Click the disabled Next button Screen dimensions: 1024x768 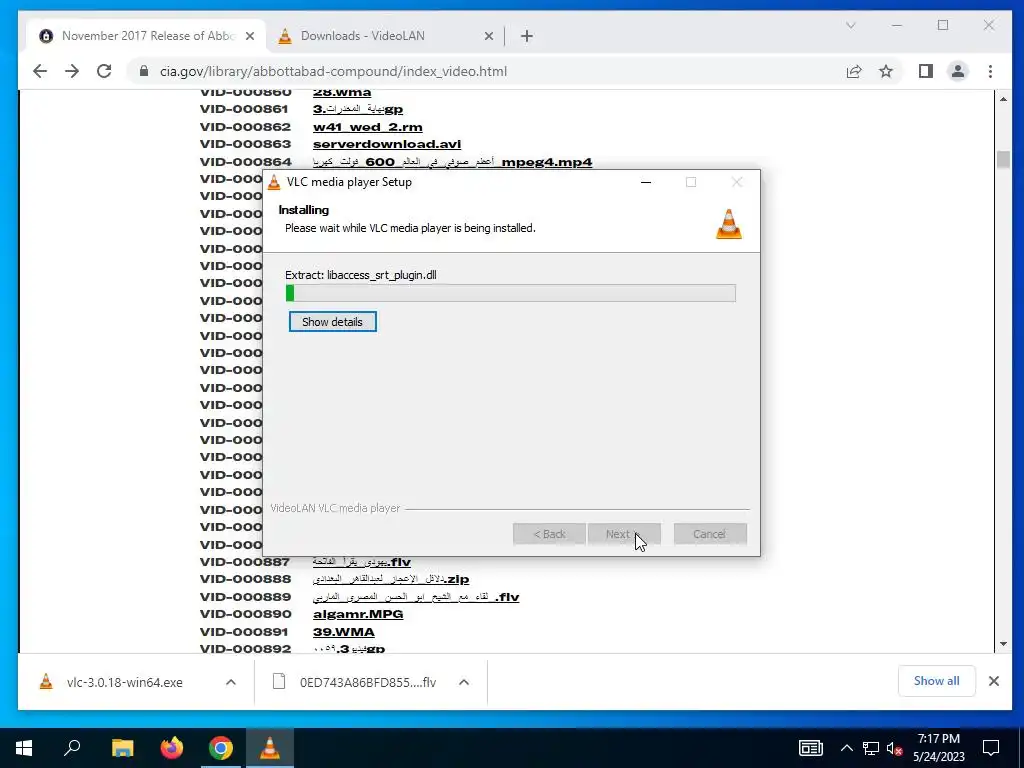[624, 534]
